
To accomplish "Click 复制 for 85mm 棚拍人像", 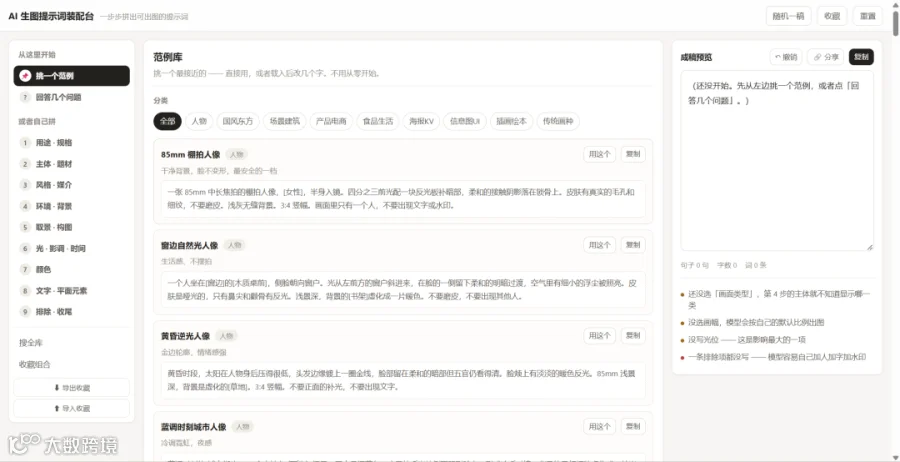I will pos(633,154).
